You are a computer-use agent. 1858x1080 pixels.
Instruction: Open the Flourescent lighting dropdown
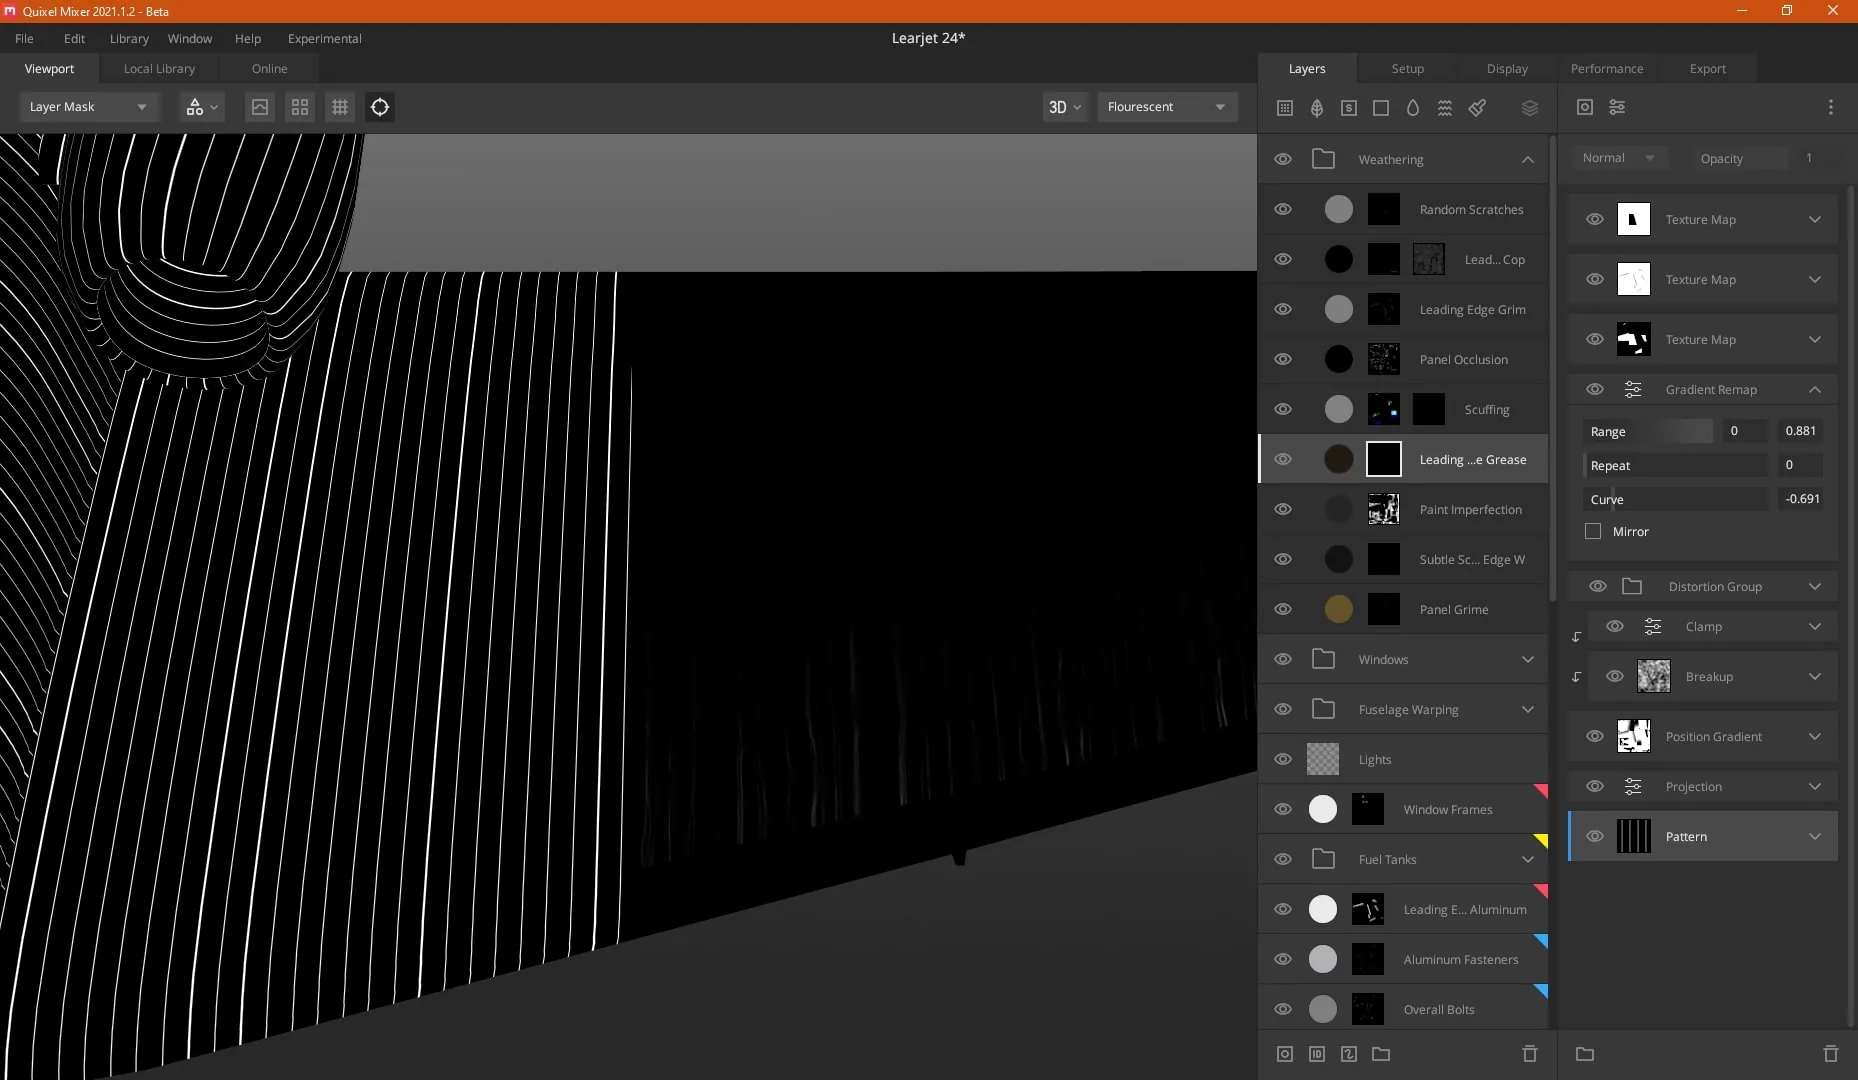click(x=1167, y=107)
